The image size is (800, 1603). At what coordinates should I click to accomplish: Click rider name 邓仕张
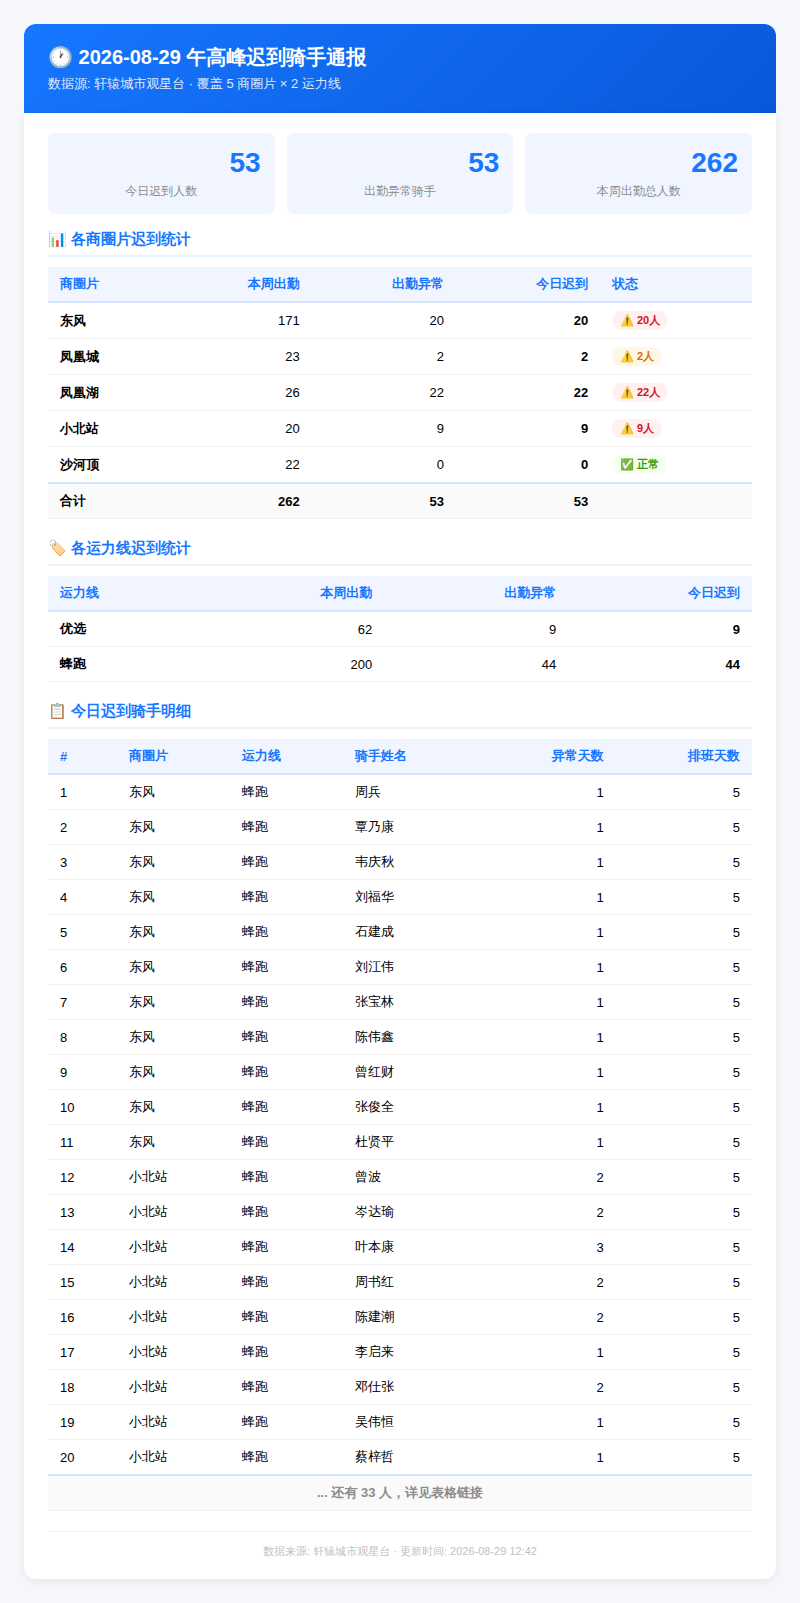pos(375,1387)
